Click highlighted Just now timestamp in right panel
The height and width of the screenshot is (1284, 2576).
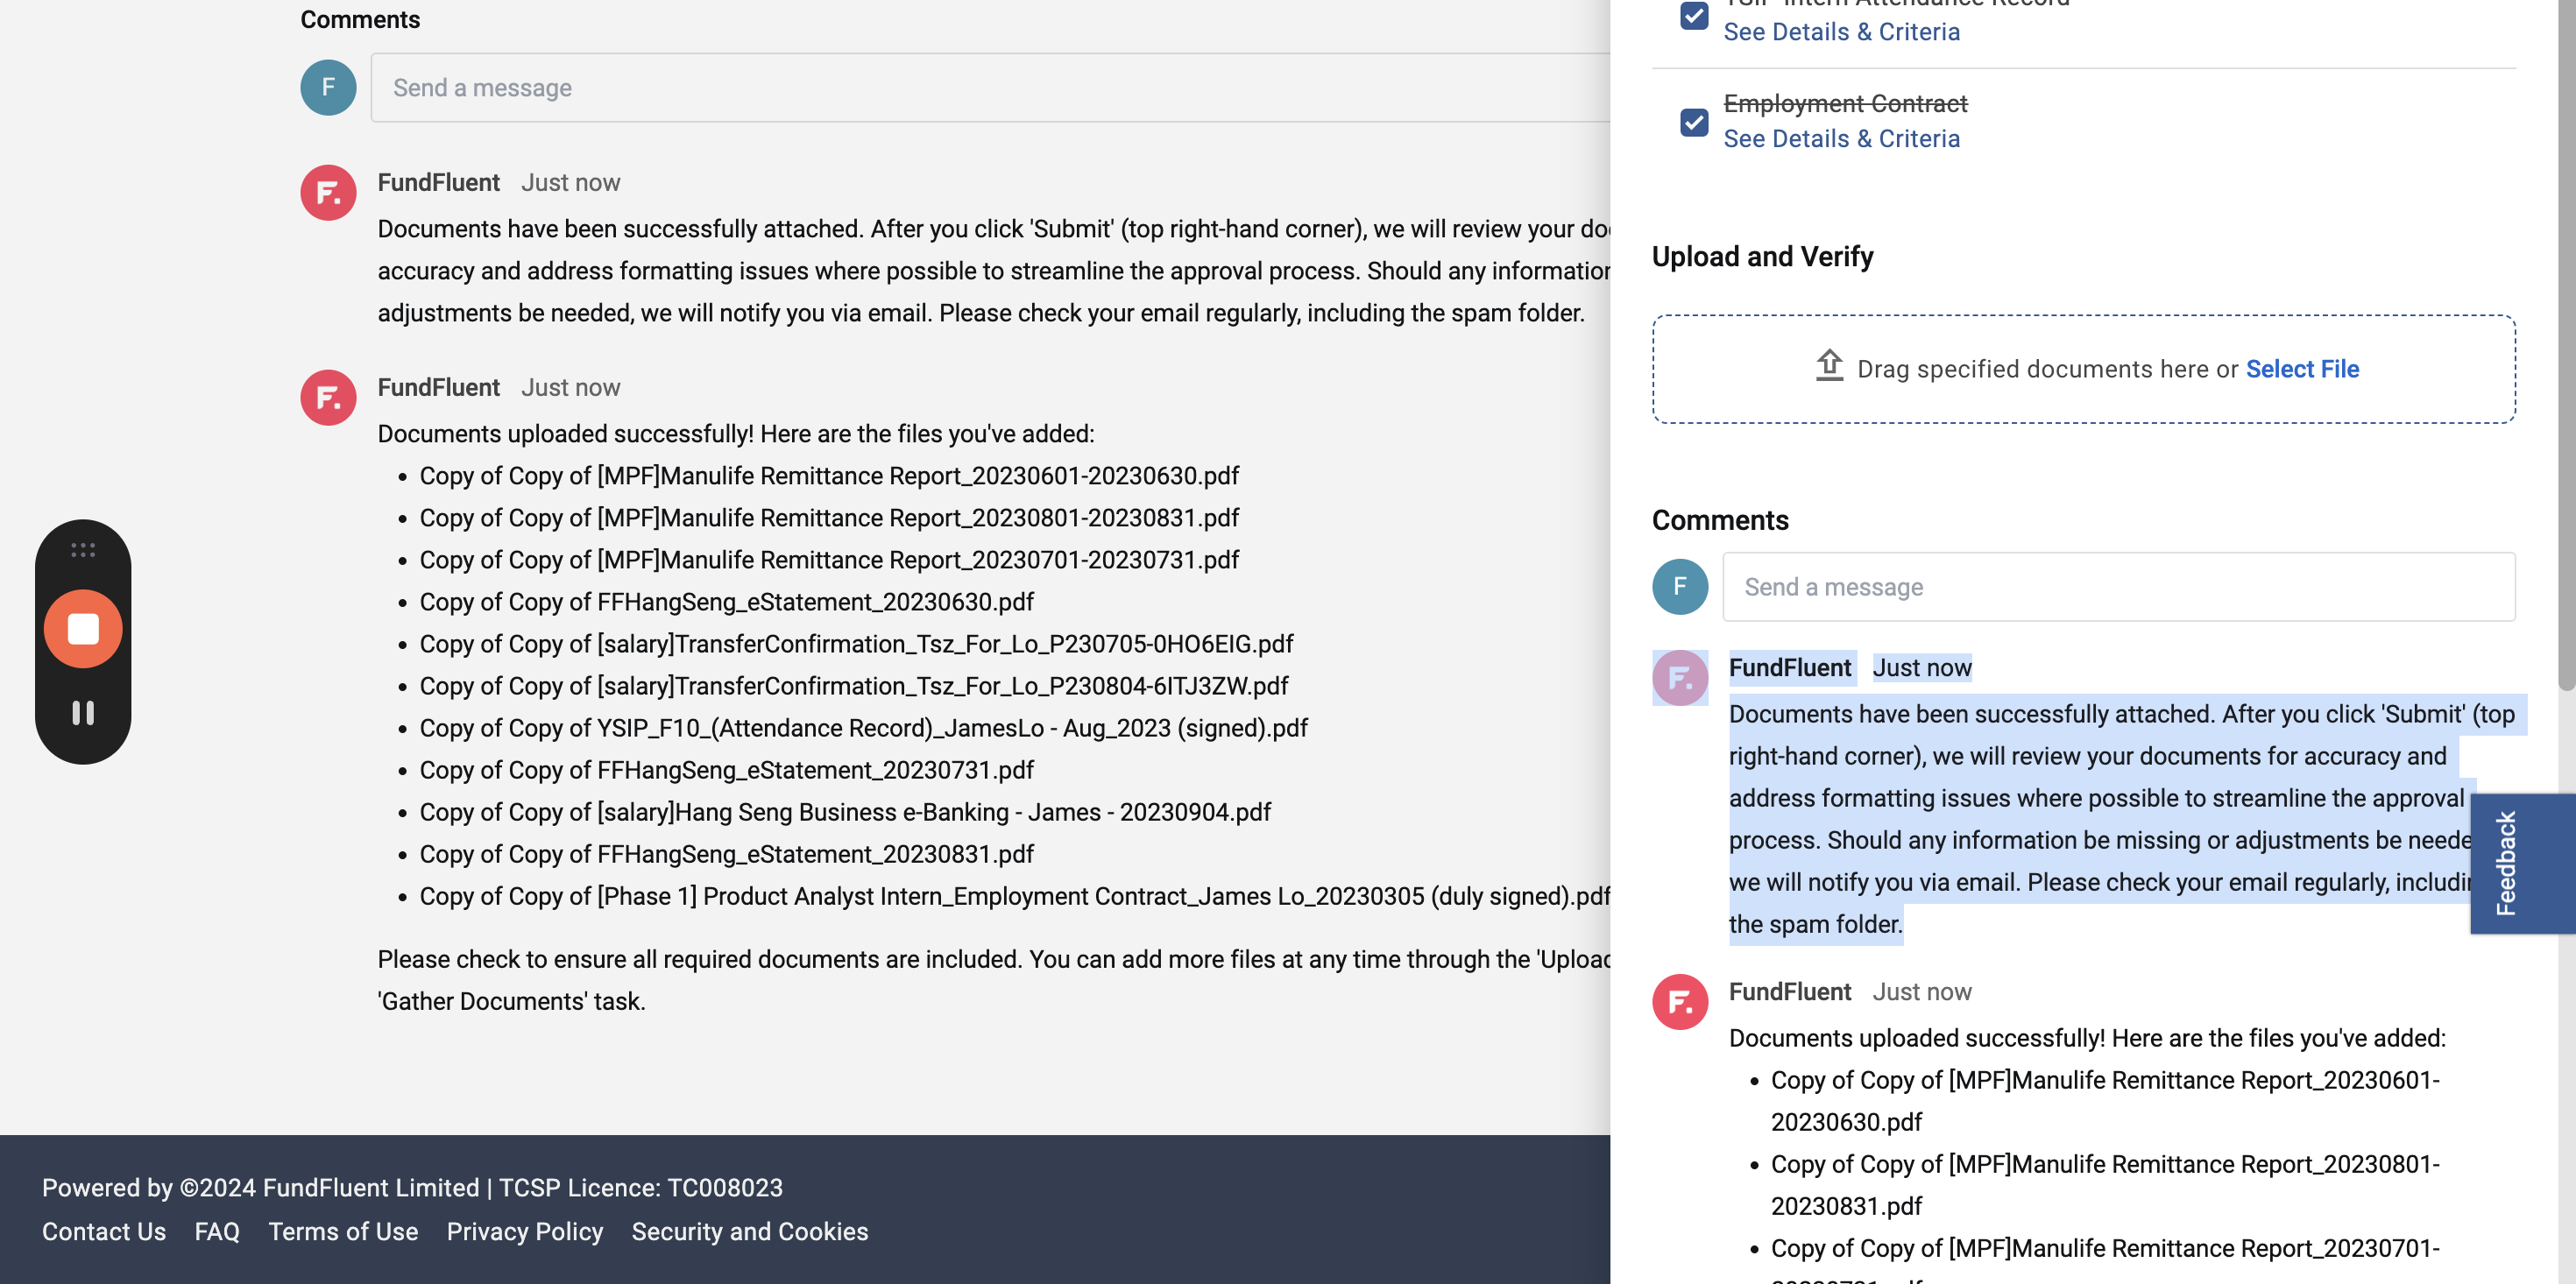coord(1921,668)
